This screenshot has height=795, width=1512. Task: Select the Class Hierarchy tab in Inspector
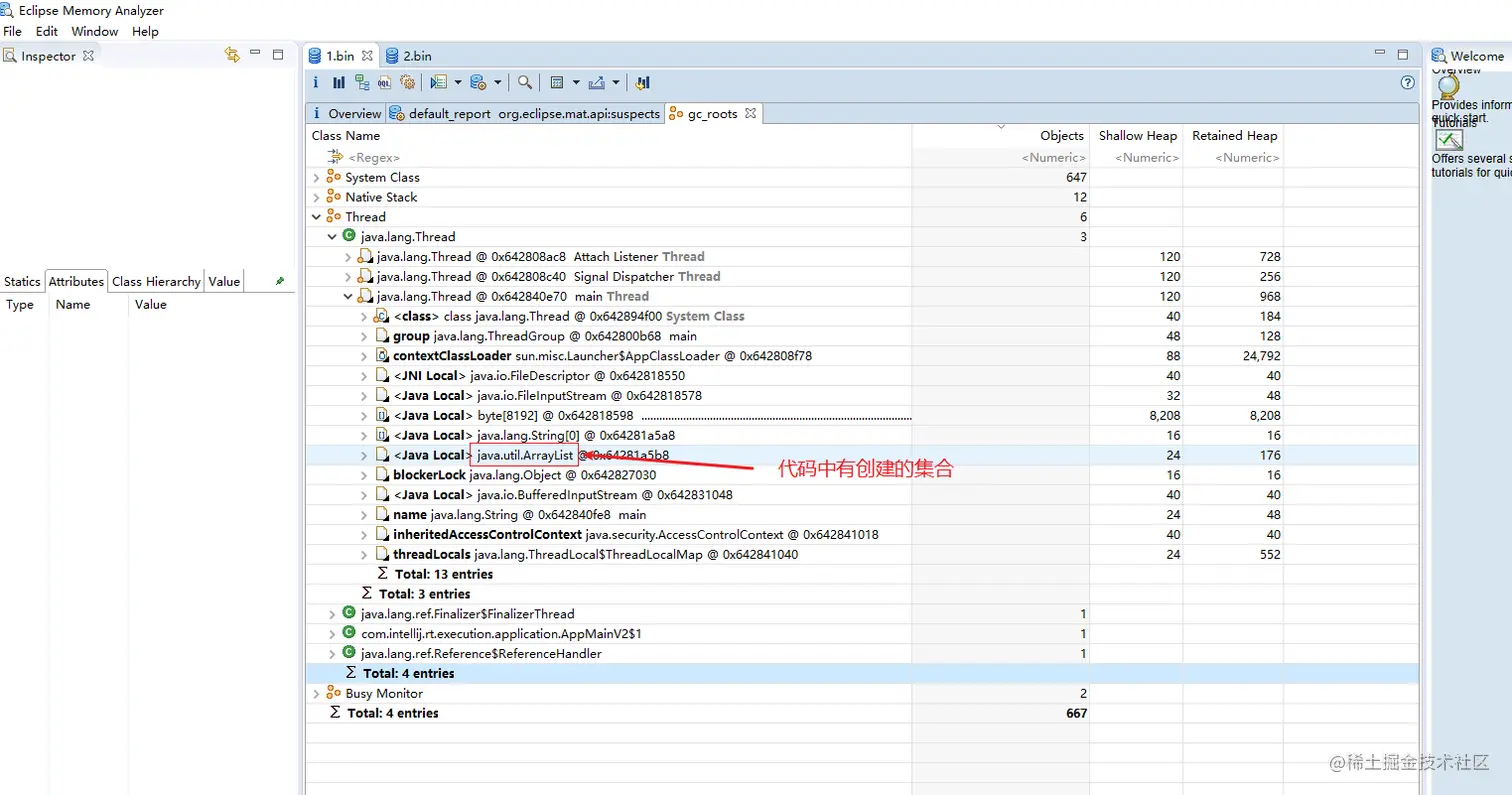(155, 282)
